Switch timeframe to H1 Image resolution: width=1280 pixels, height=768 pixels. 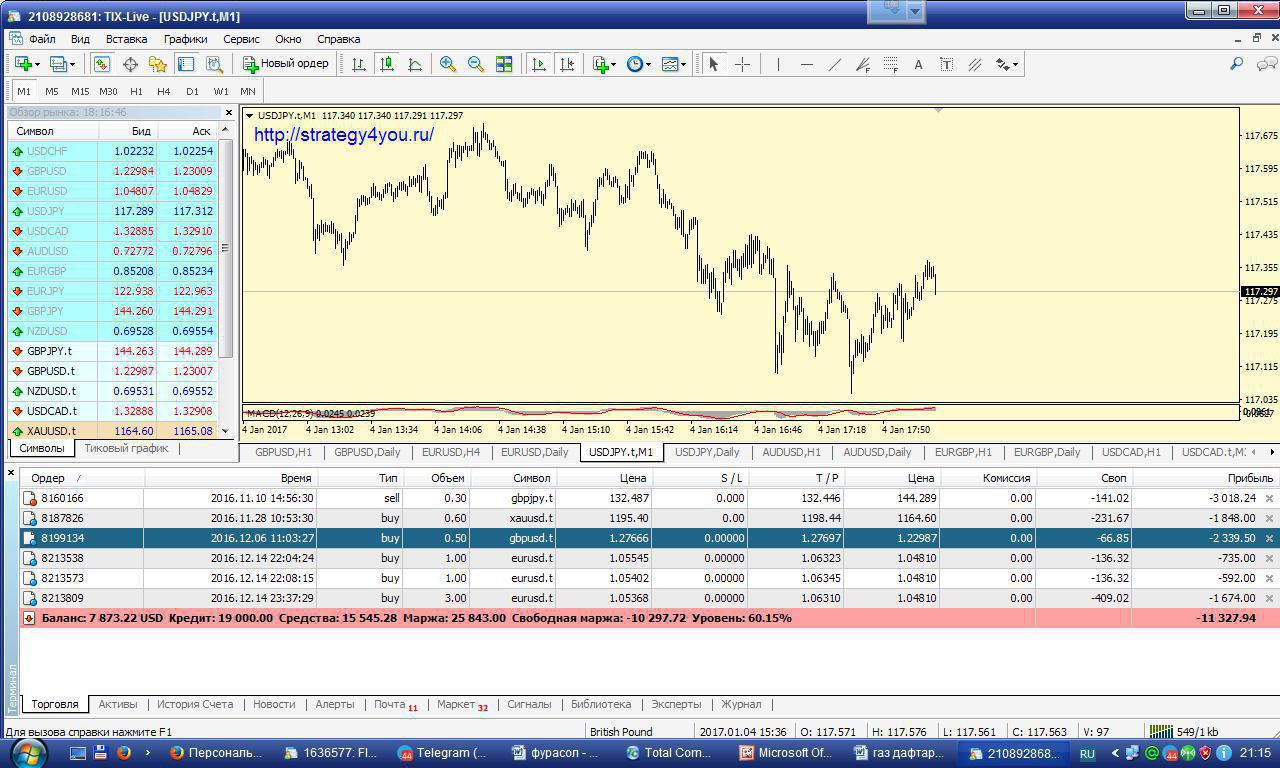point(136,91)
